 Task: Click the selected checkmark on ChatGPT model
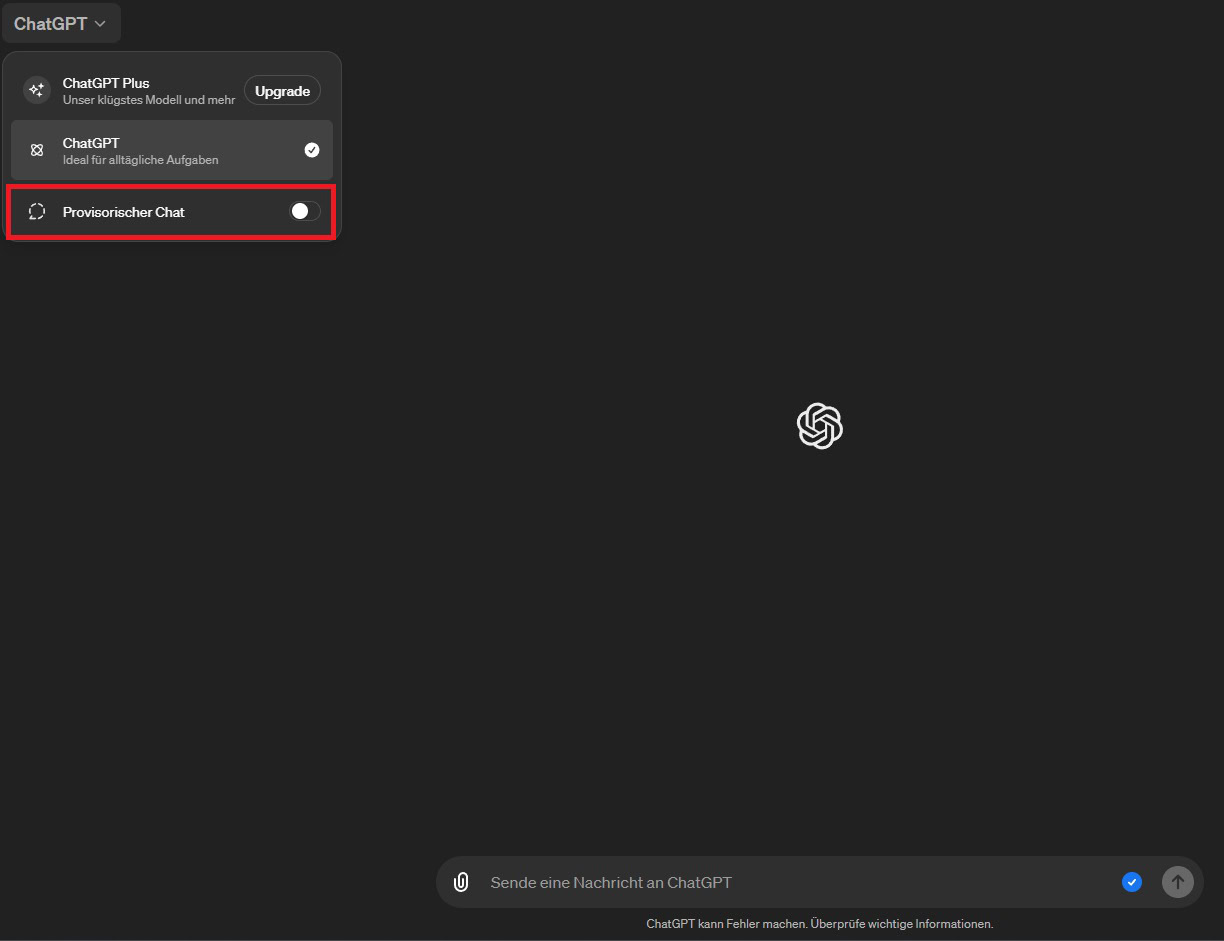point(312,150)
